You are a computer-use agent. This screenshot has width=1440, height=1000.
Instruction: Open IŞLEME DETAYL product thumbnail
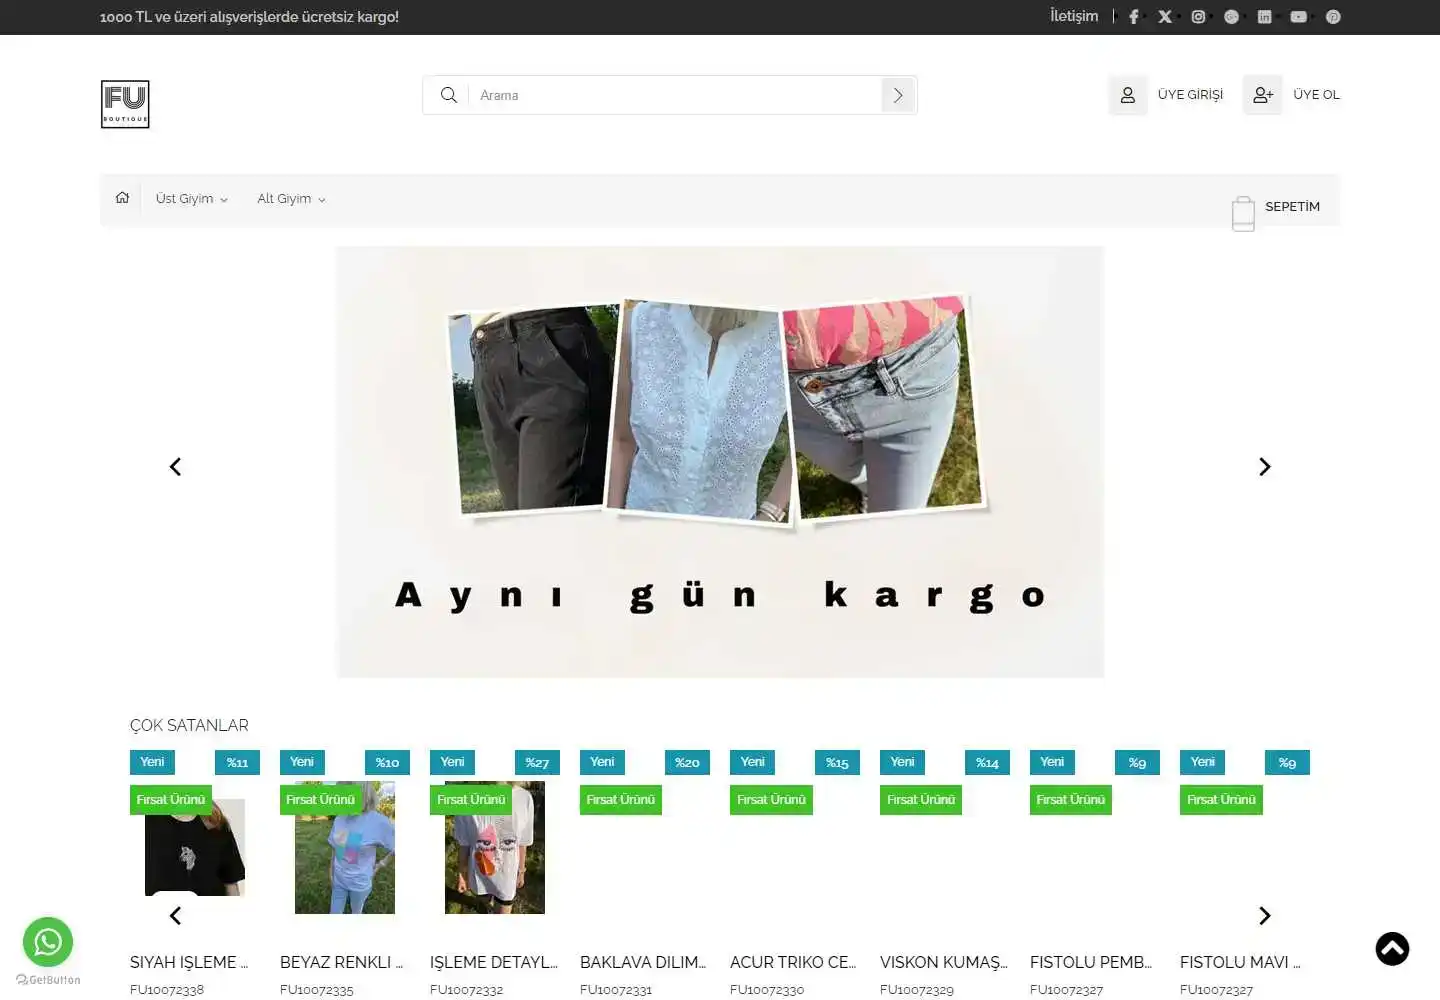495,847
